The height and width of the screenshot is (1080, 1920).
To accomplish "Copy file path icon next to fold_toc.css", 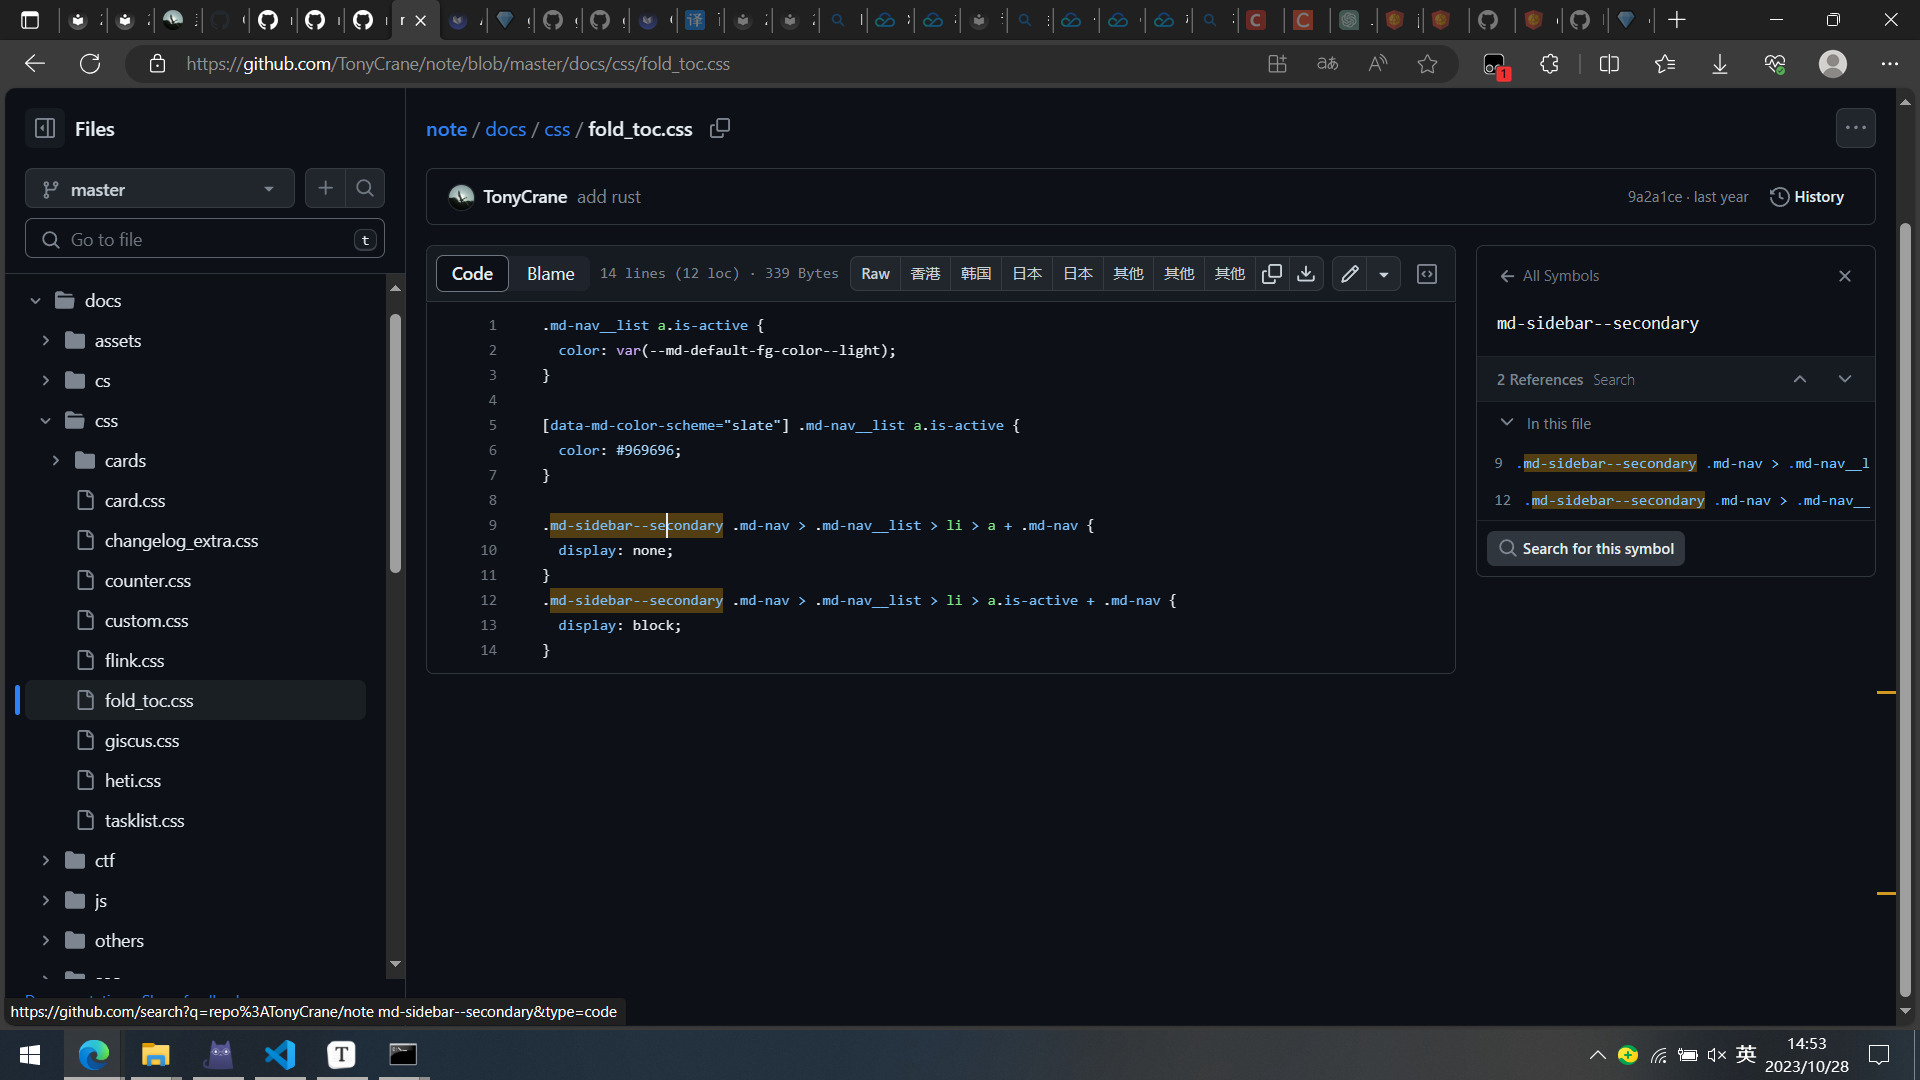I will (x=720, y=128).
